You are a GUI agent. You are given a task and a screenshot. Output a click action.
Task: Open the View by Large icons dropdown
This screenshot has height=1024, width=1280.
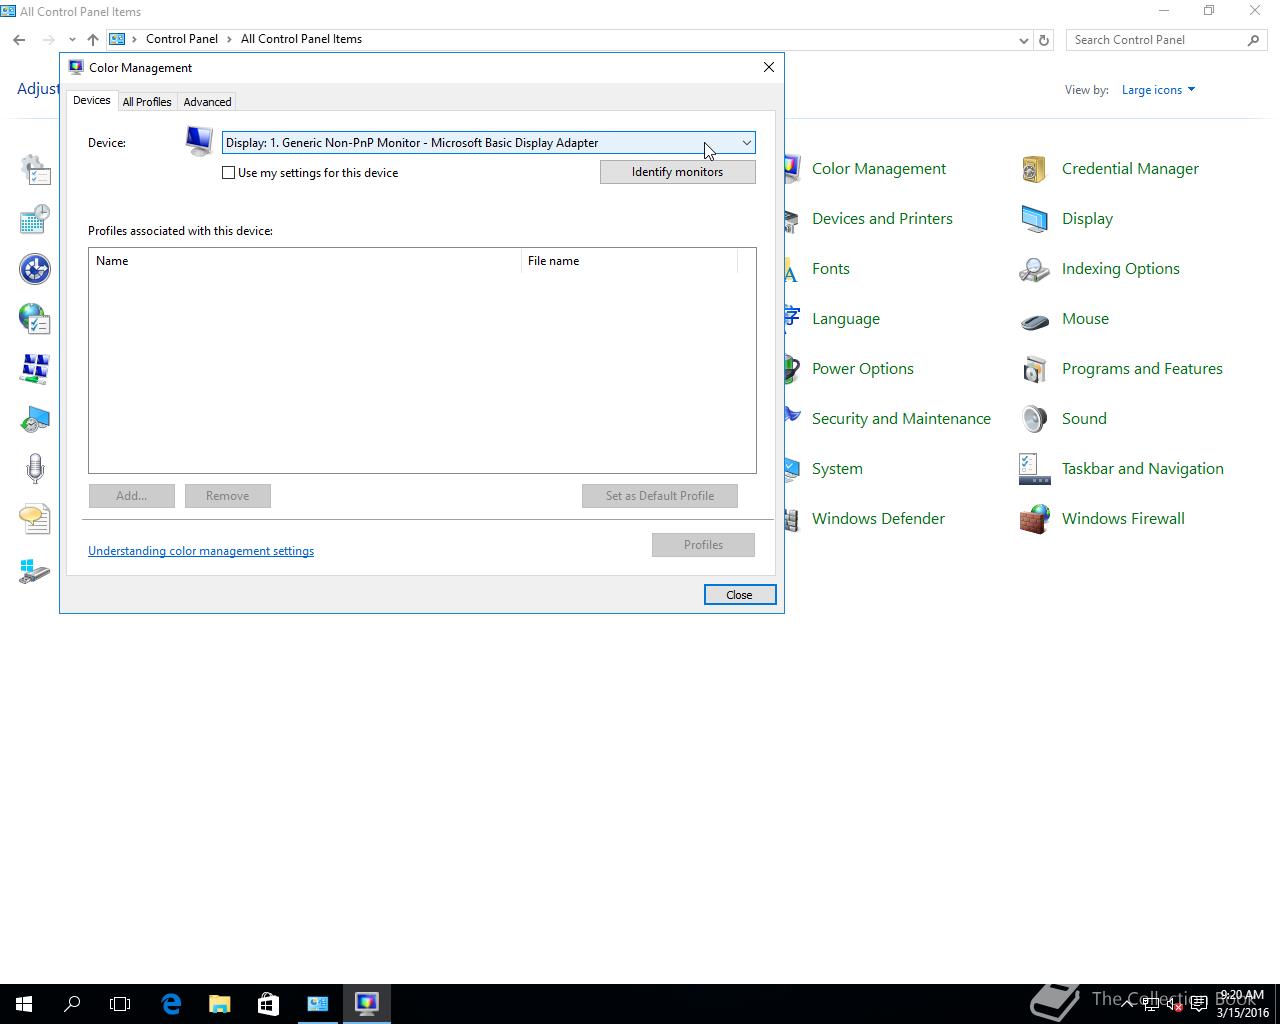(1158, 90)
